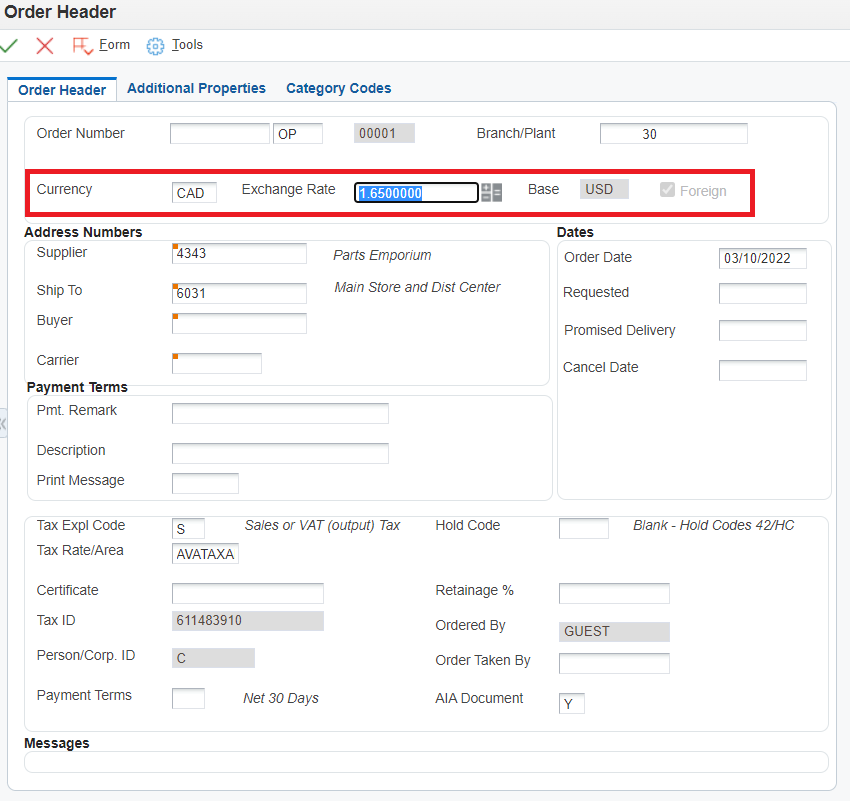The height and width of the screenshot is (801, 850).
Task: Click the green OK checkmark icon
Action: (9, 46)
